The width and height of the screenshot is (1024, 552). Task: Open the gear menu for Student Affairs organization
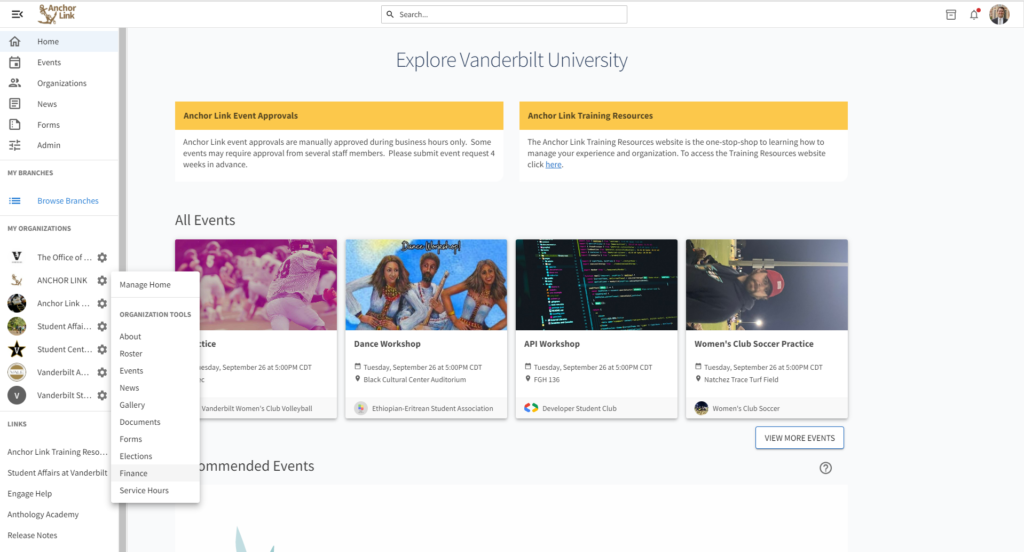(x=102, y=326)
